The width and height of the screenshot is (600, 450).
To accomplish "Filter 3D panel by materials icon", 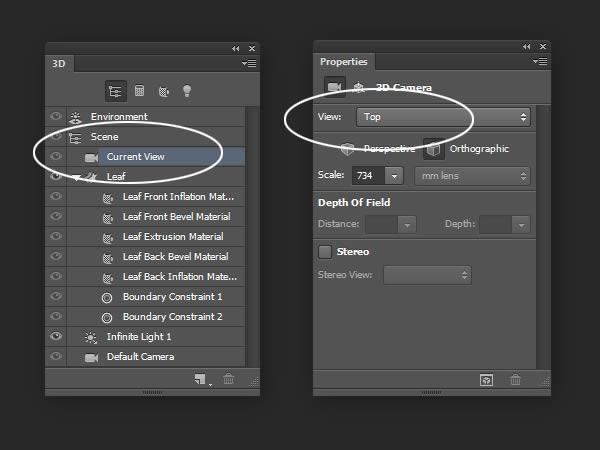I will (x=163, y=91).
